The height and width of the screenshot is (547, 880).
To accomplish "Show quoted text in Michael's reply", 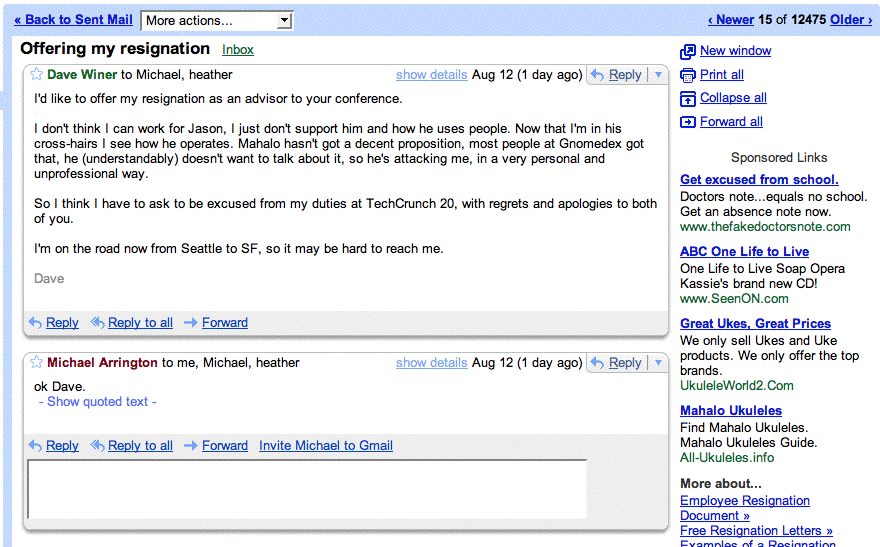I will click(x=98, y=402).
